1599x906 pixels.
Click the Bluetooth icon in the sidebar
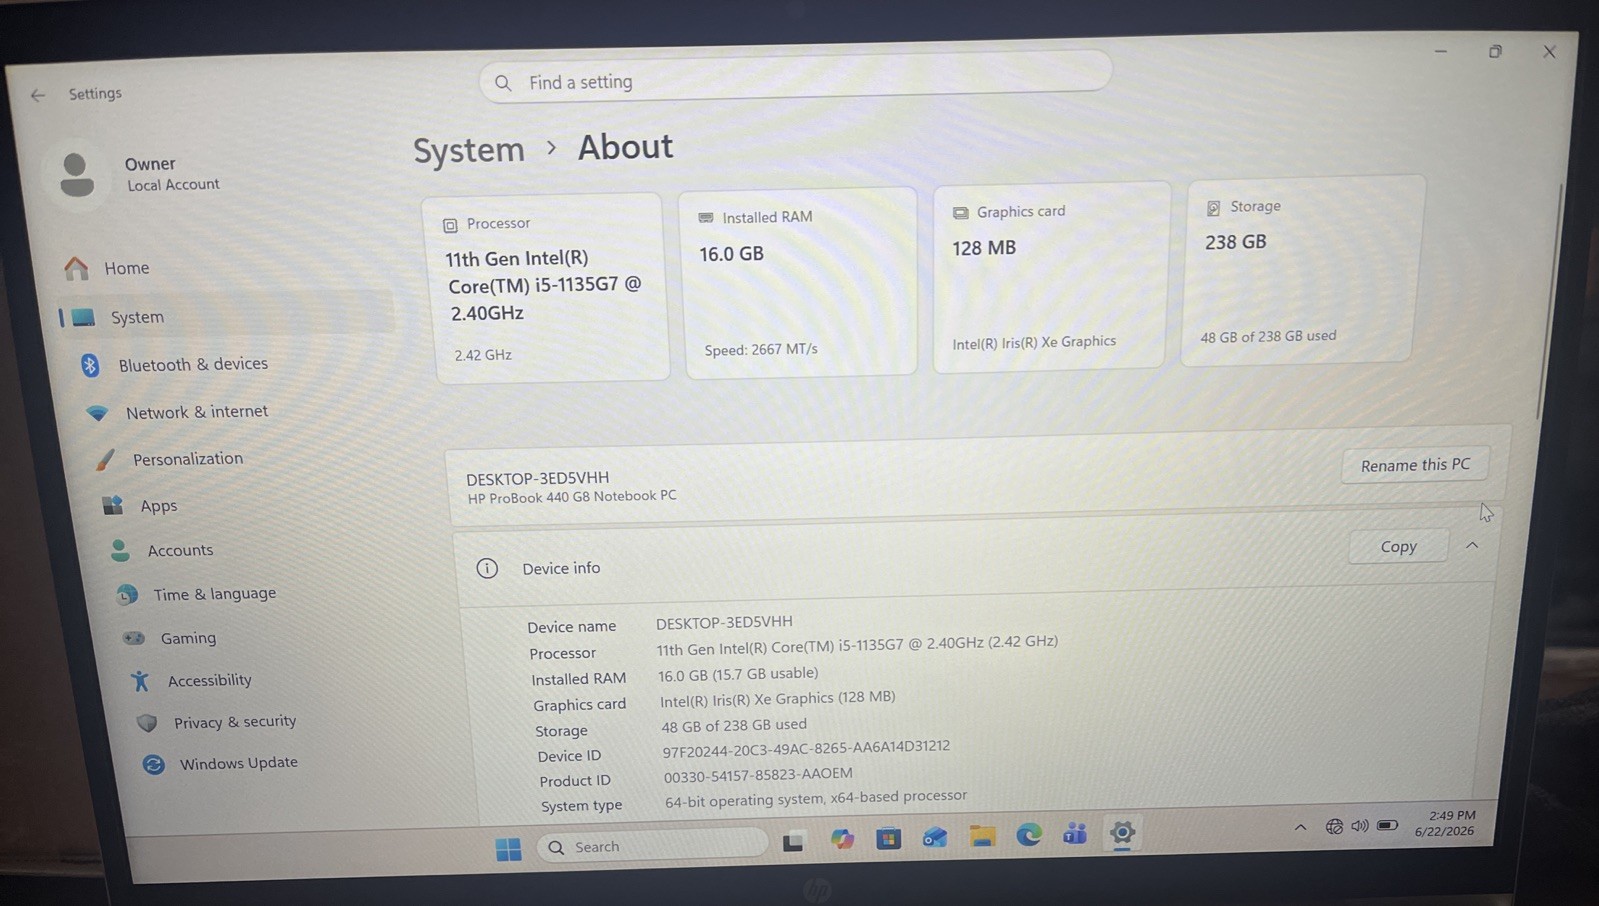pos(90,365)
